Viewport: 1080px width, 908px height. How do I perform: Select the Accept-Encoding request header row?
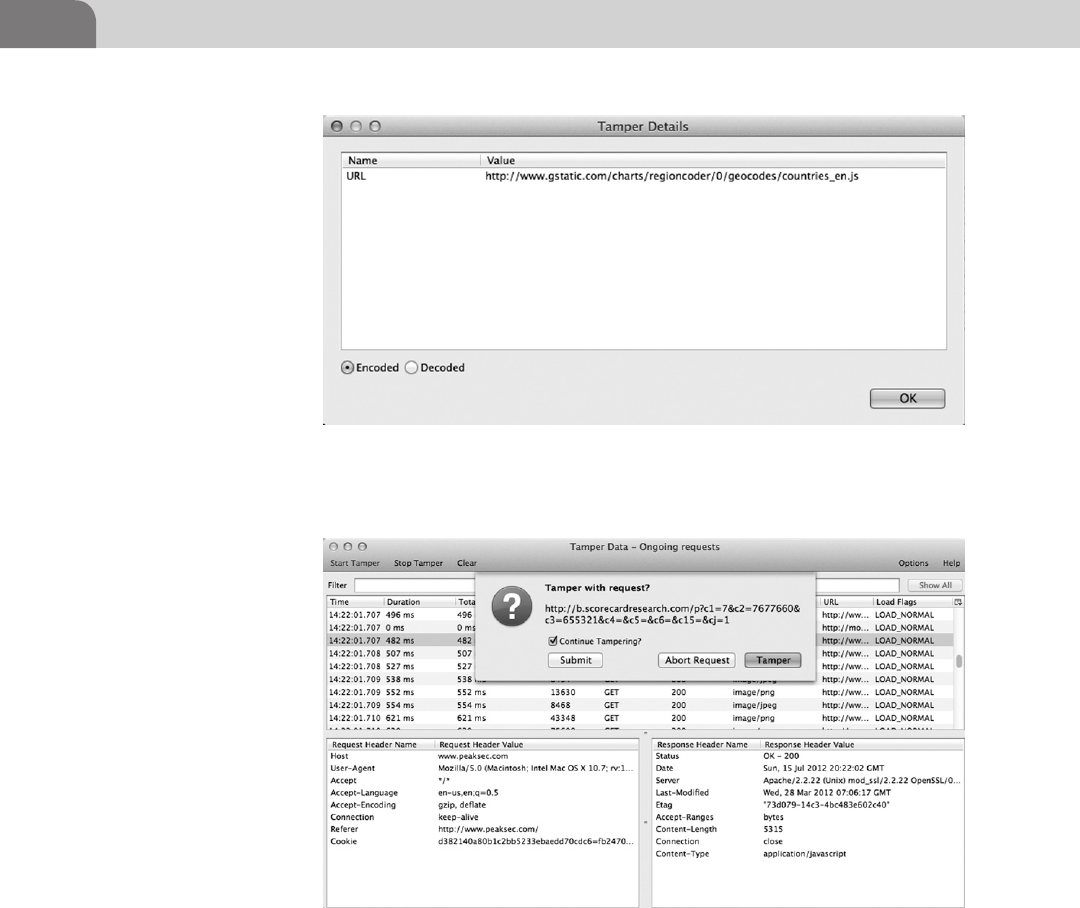[x=482, y=805]
